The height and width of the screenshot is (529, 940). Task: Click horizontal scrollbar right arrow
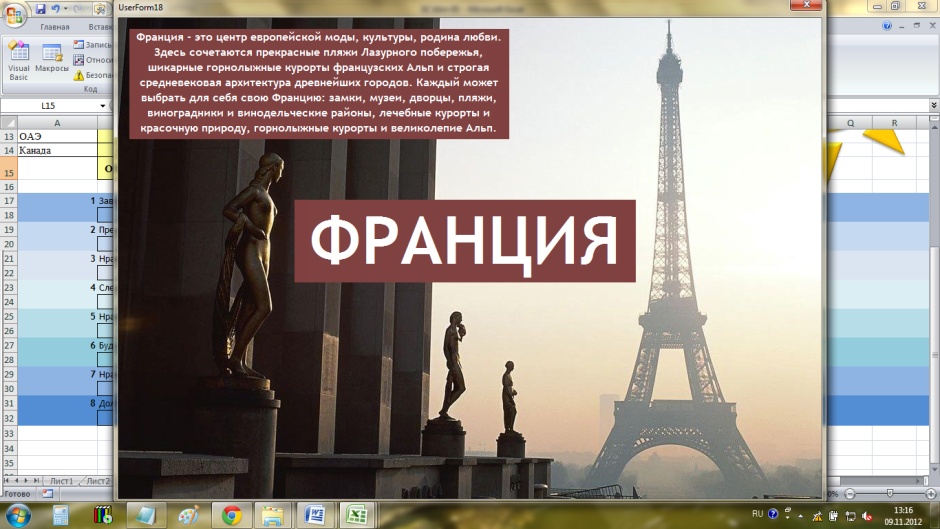tap(918, 481)
